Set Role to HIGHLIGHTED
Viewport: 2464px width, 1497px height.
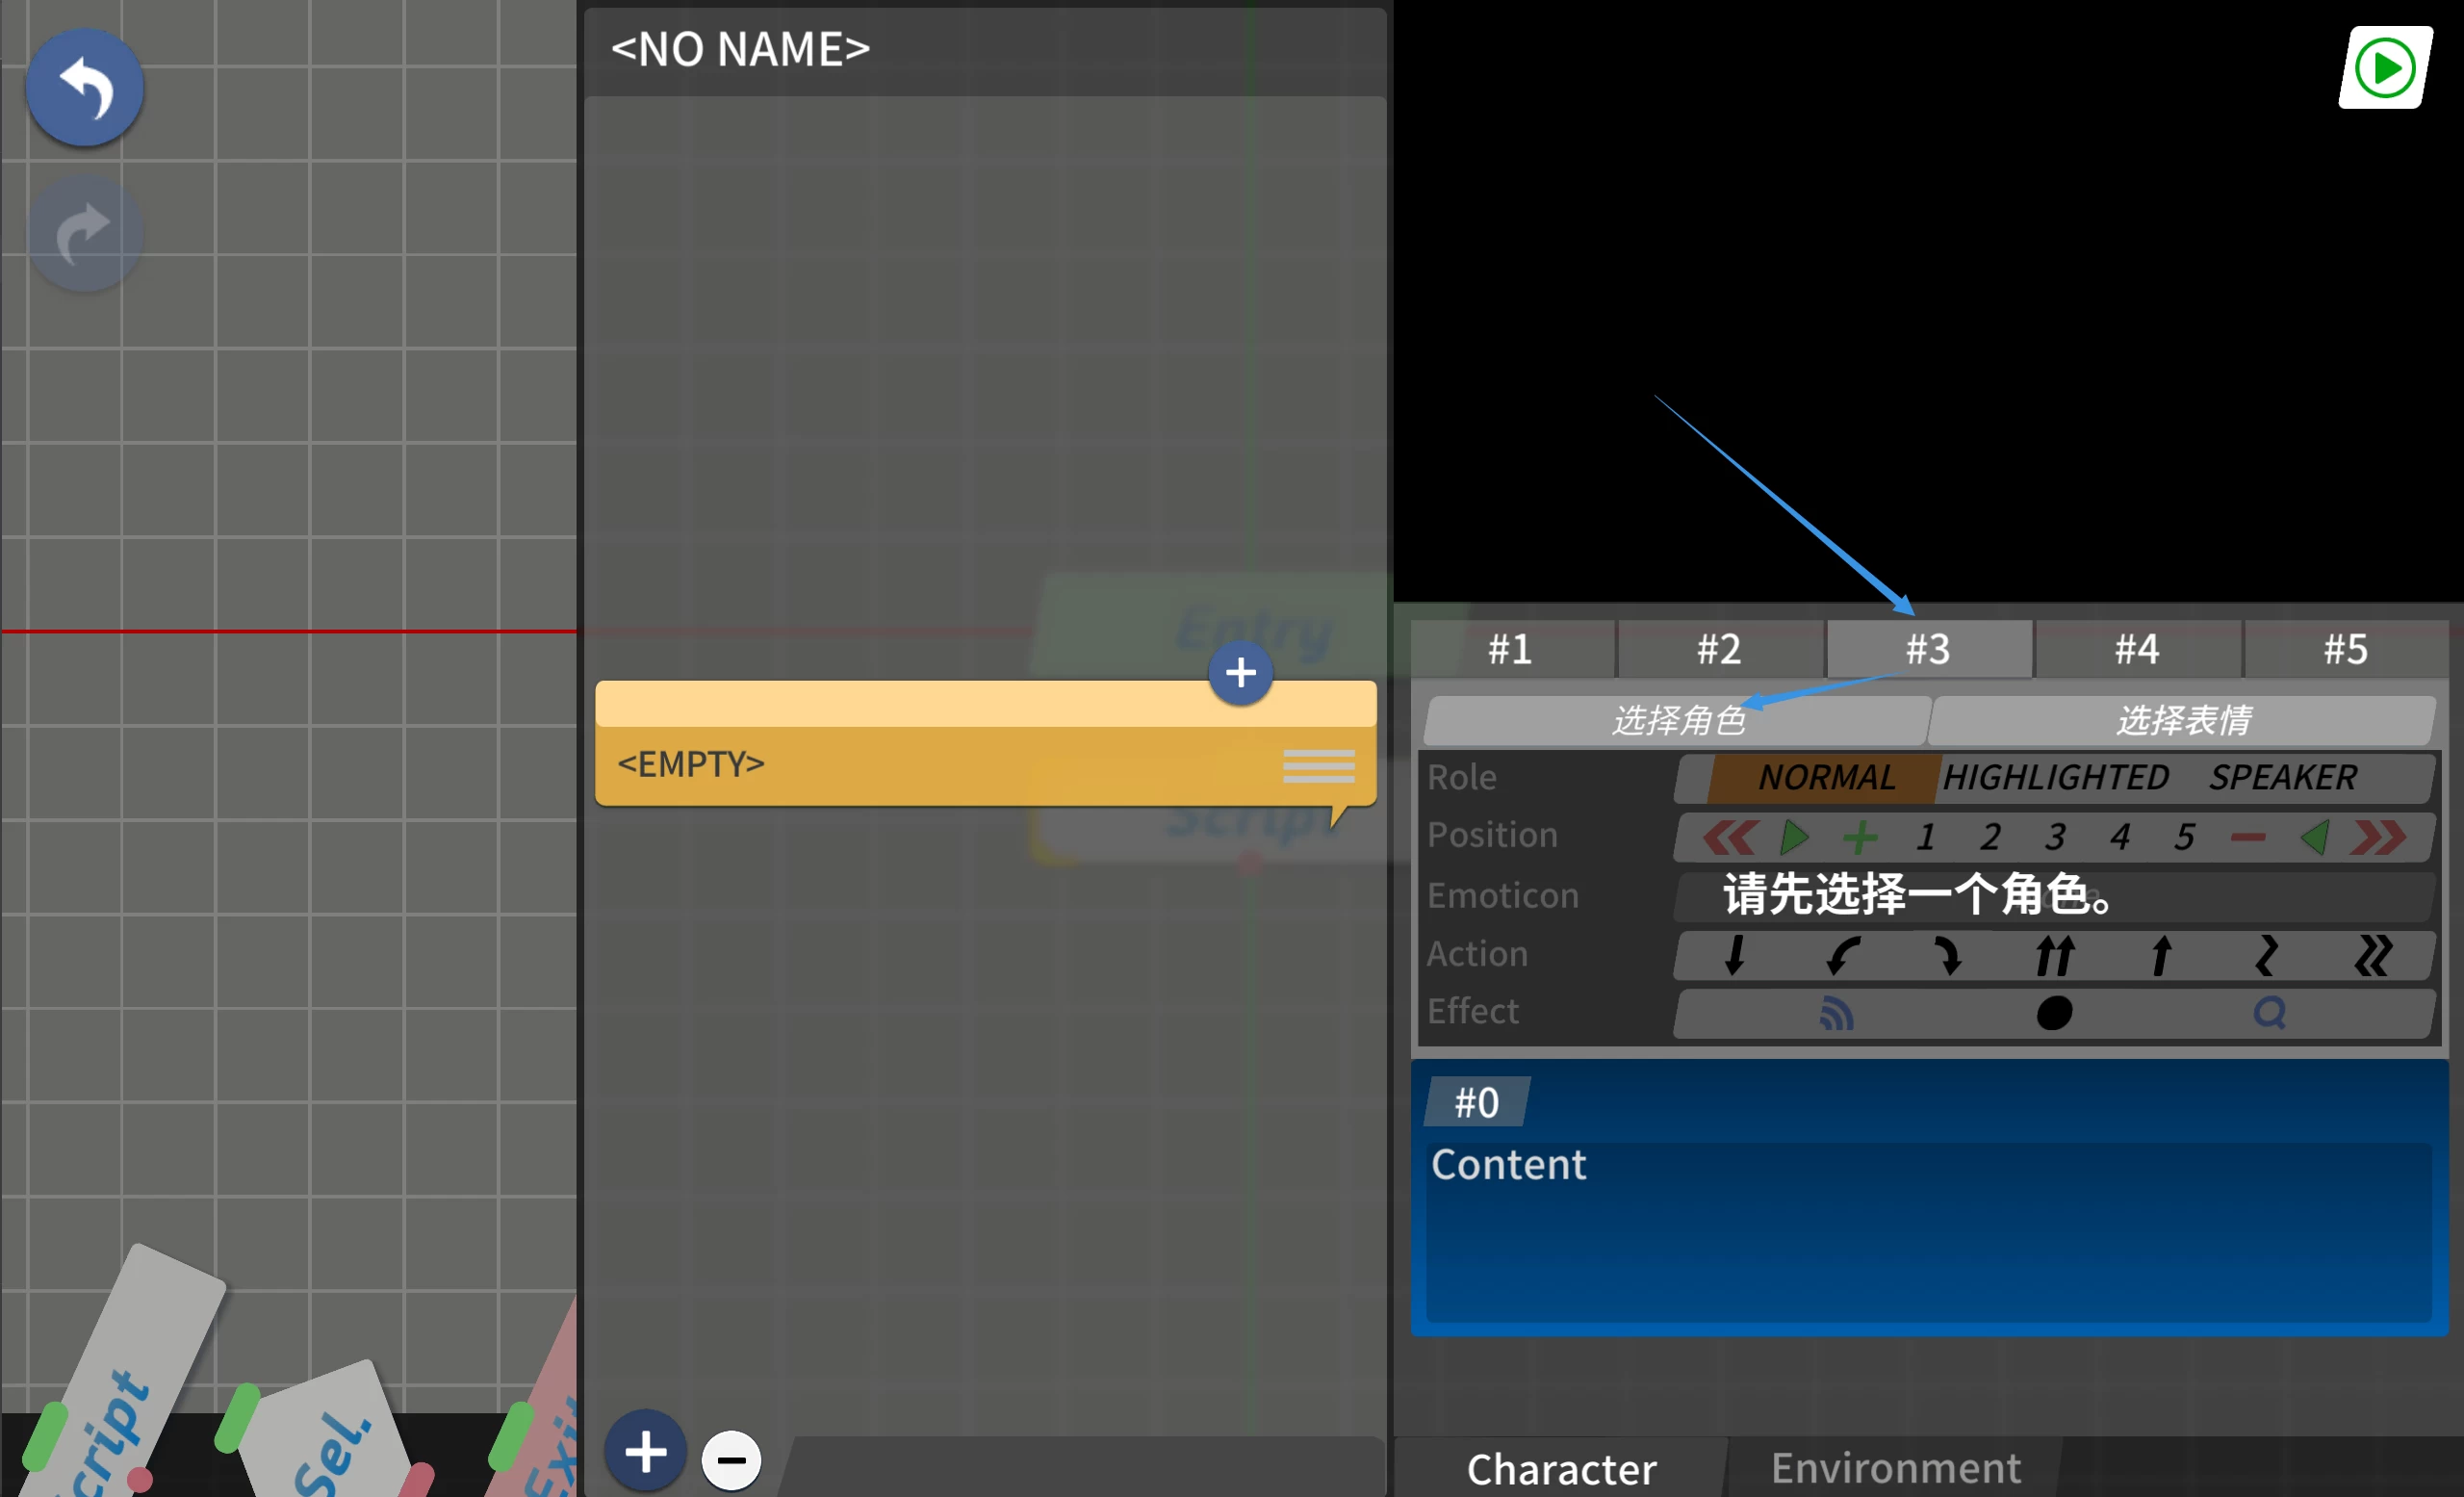(2055, 777)
